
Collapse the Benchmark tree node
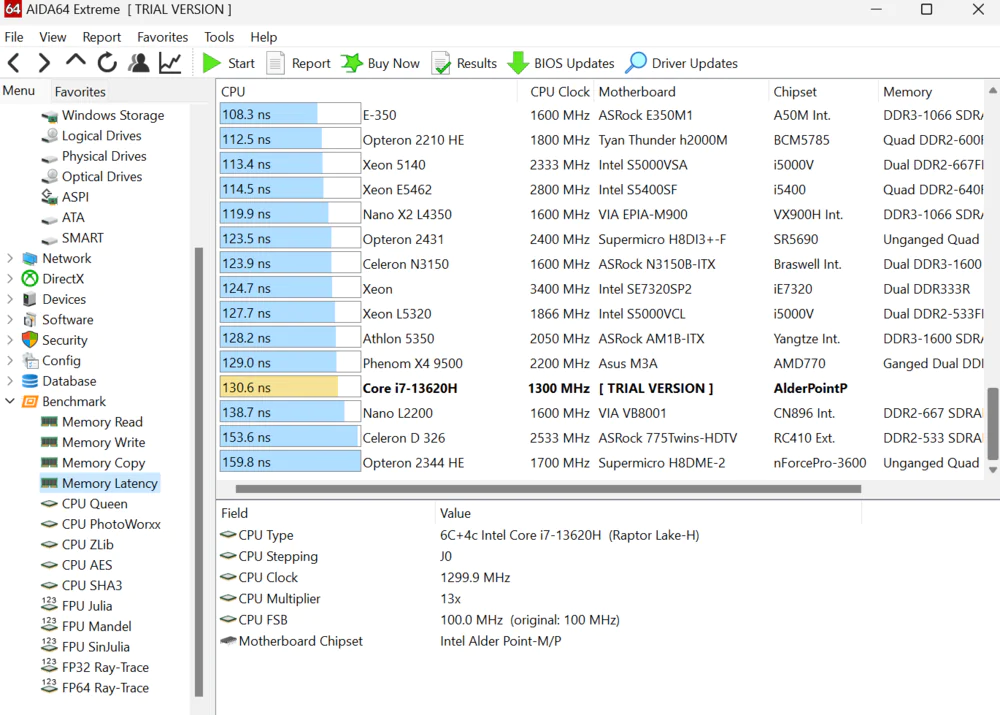(x=10, y=401)
